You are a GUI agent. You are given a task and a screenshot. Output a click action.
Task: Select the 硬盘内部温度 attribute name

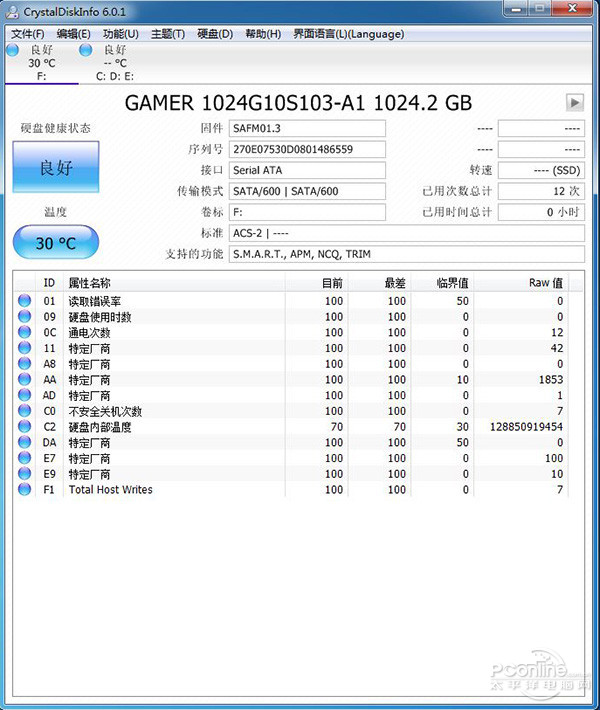[x=100, y=427]
